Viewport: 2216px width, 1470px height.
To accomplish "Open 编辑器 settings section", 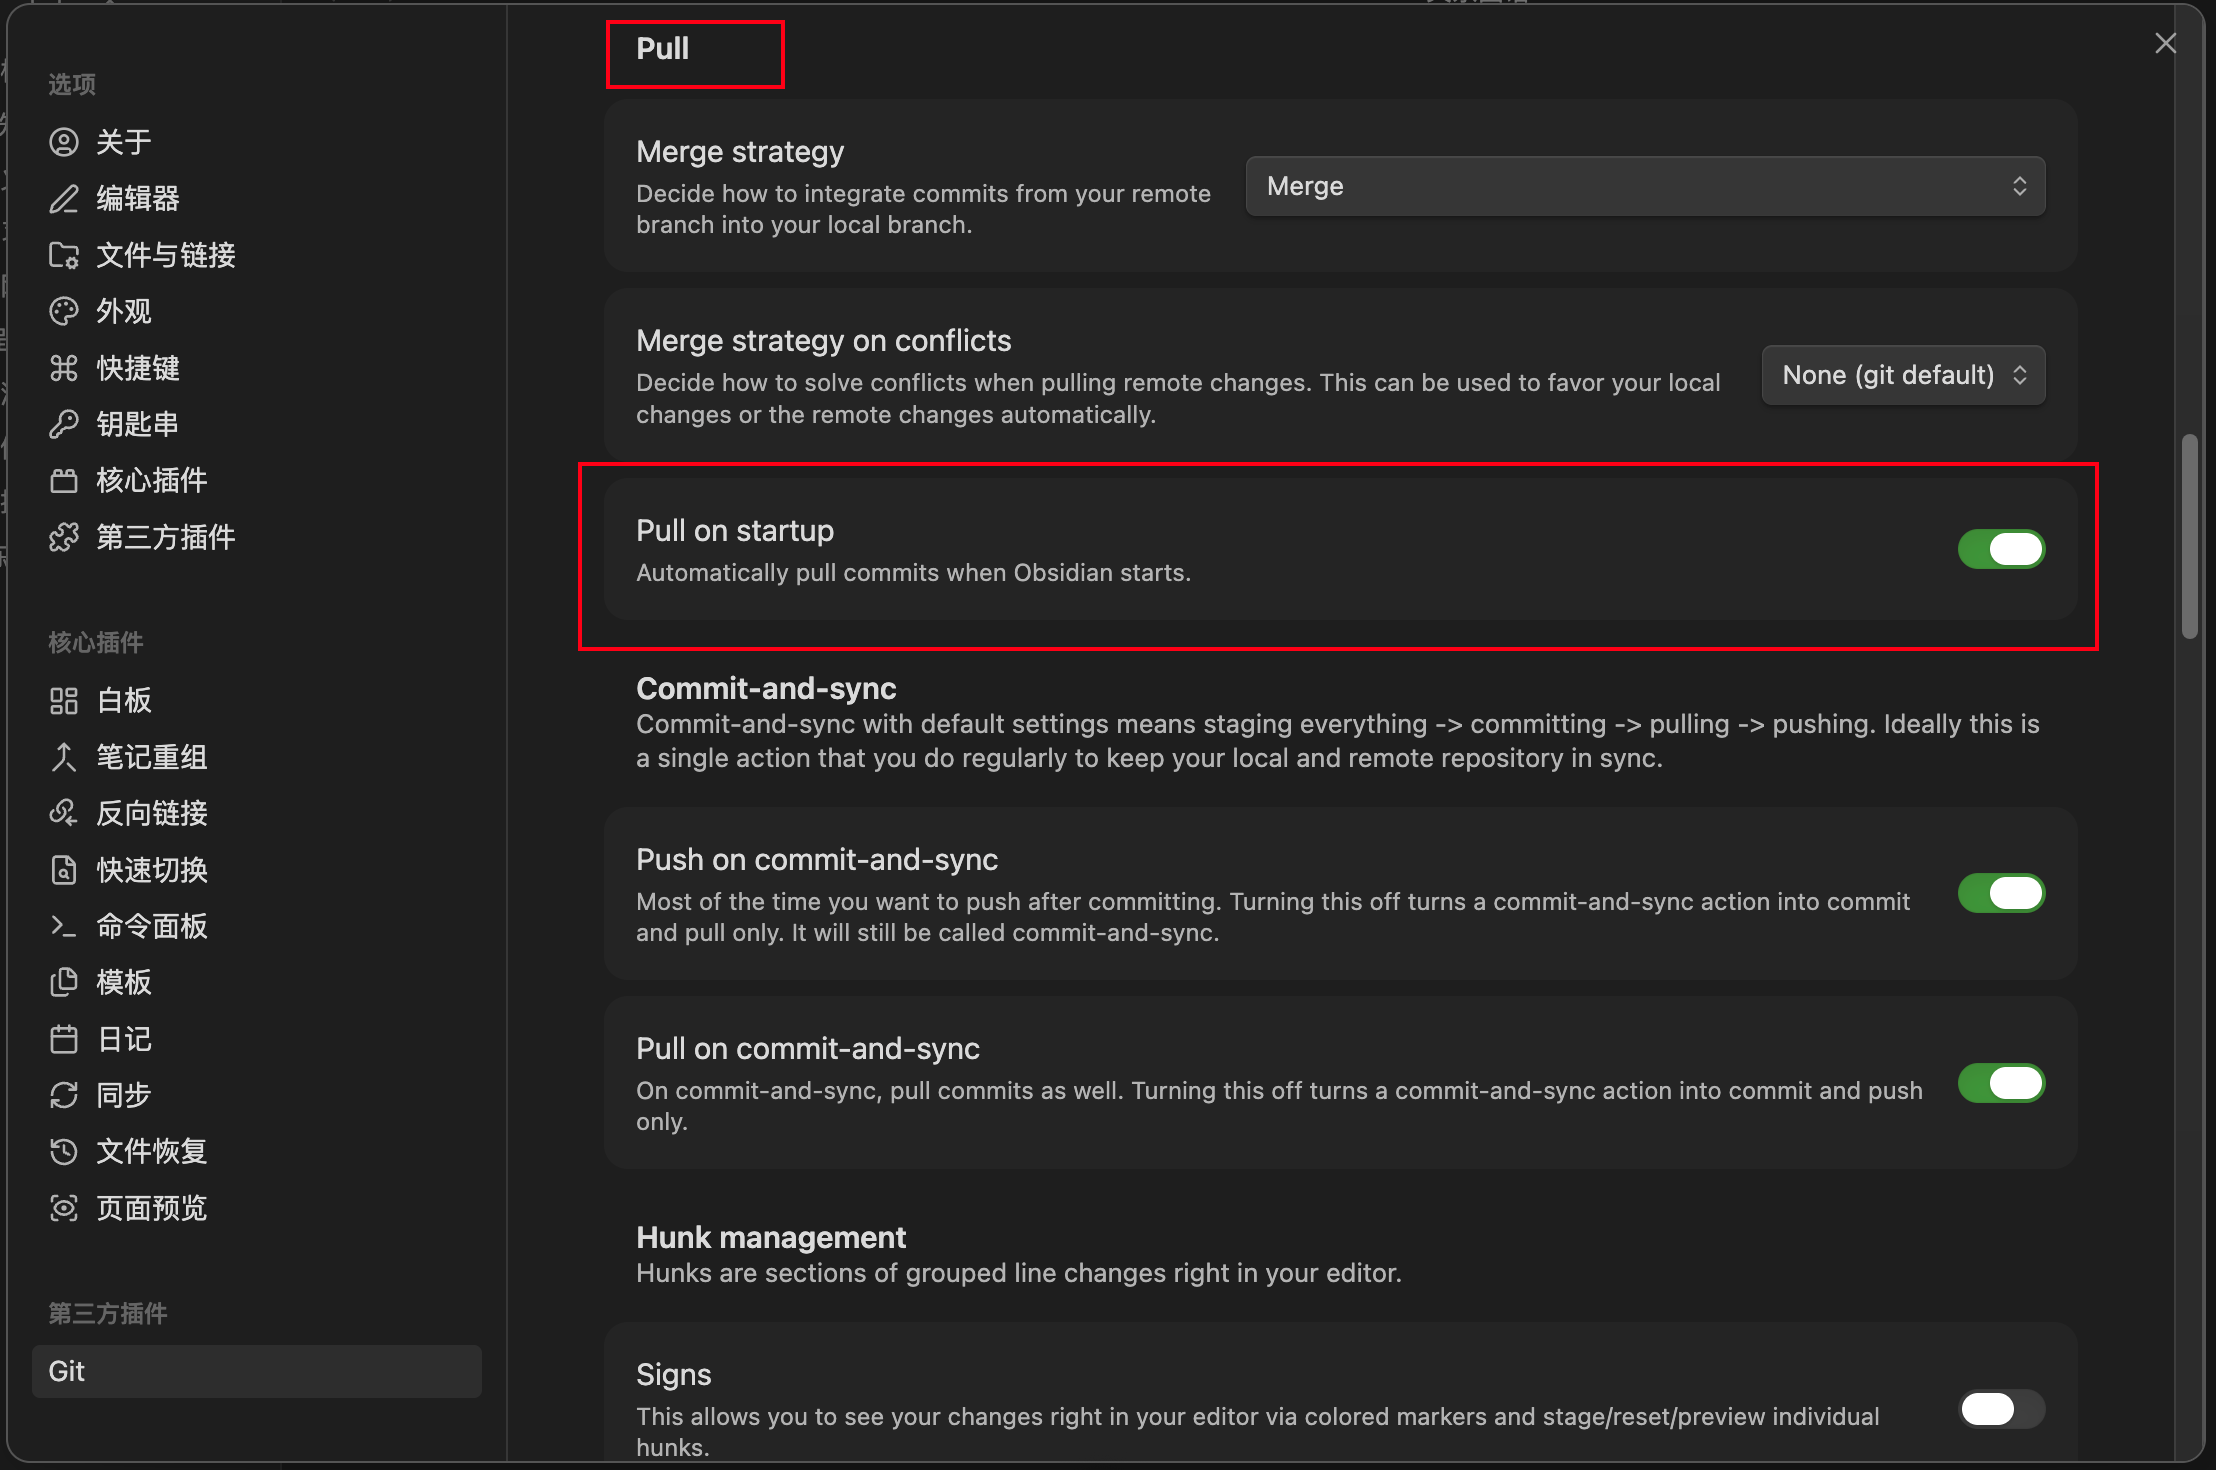I will (257, 199).
